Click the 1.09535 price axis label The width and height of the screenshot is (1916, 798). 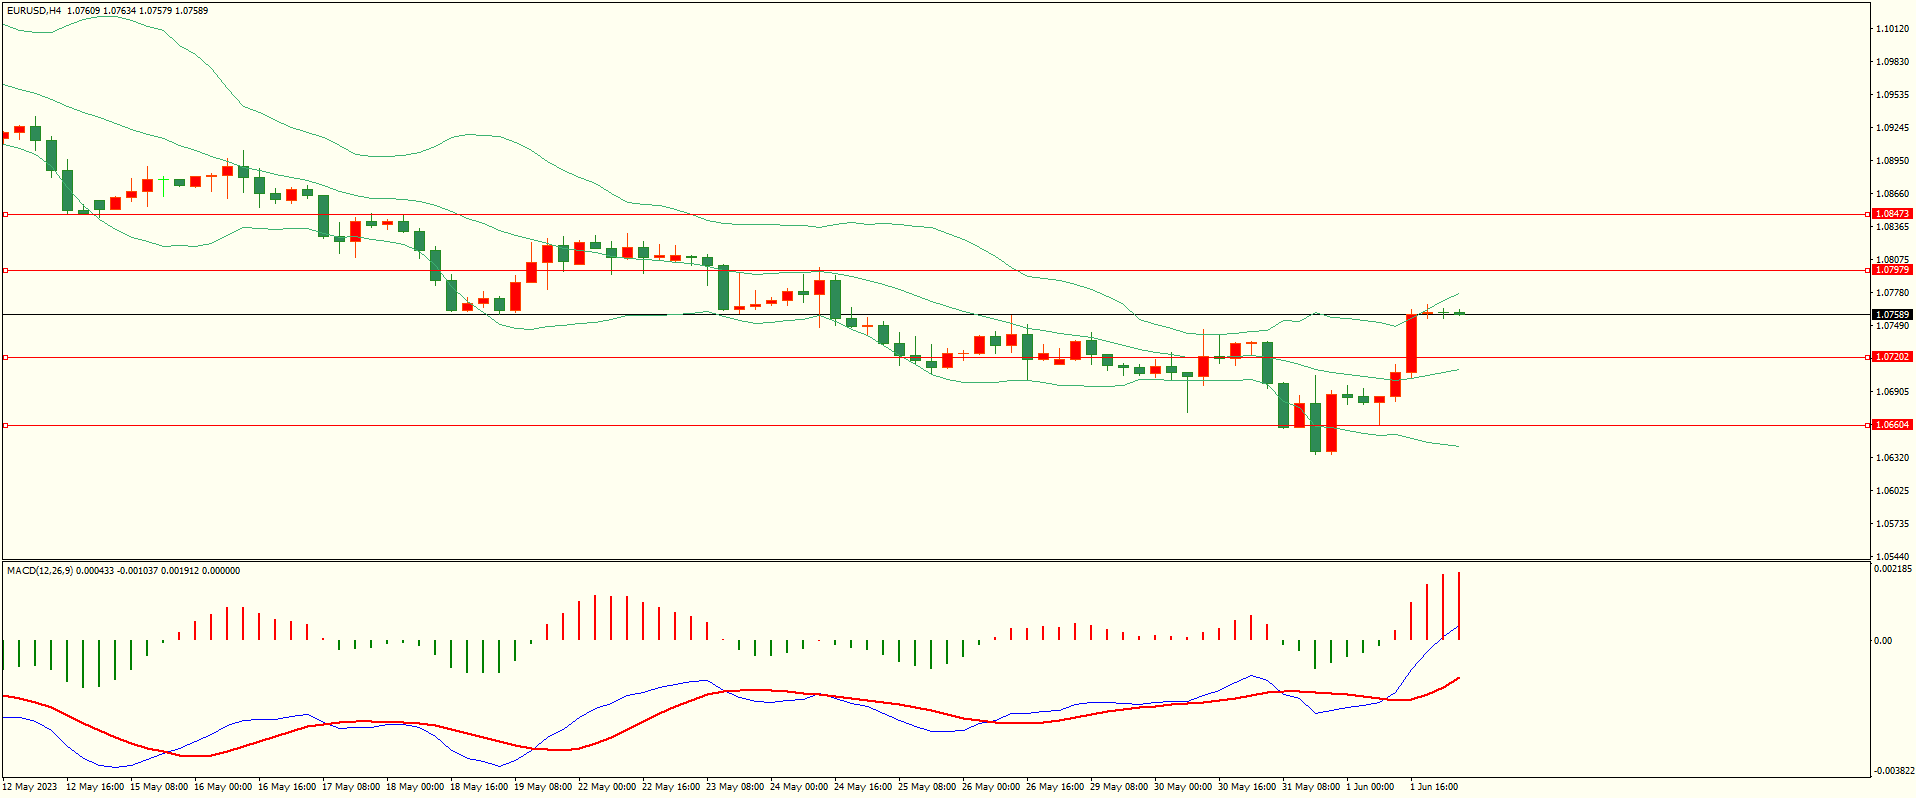tap(1892, 95)
